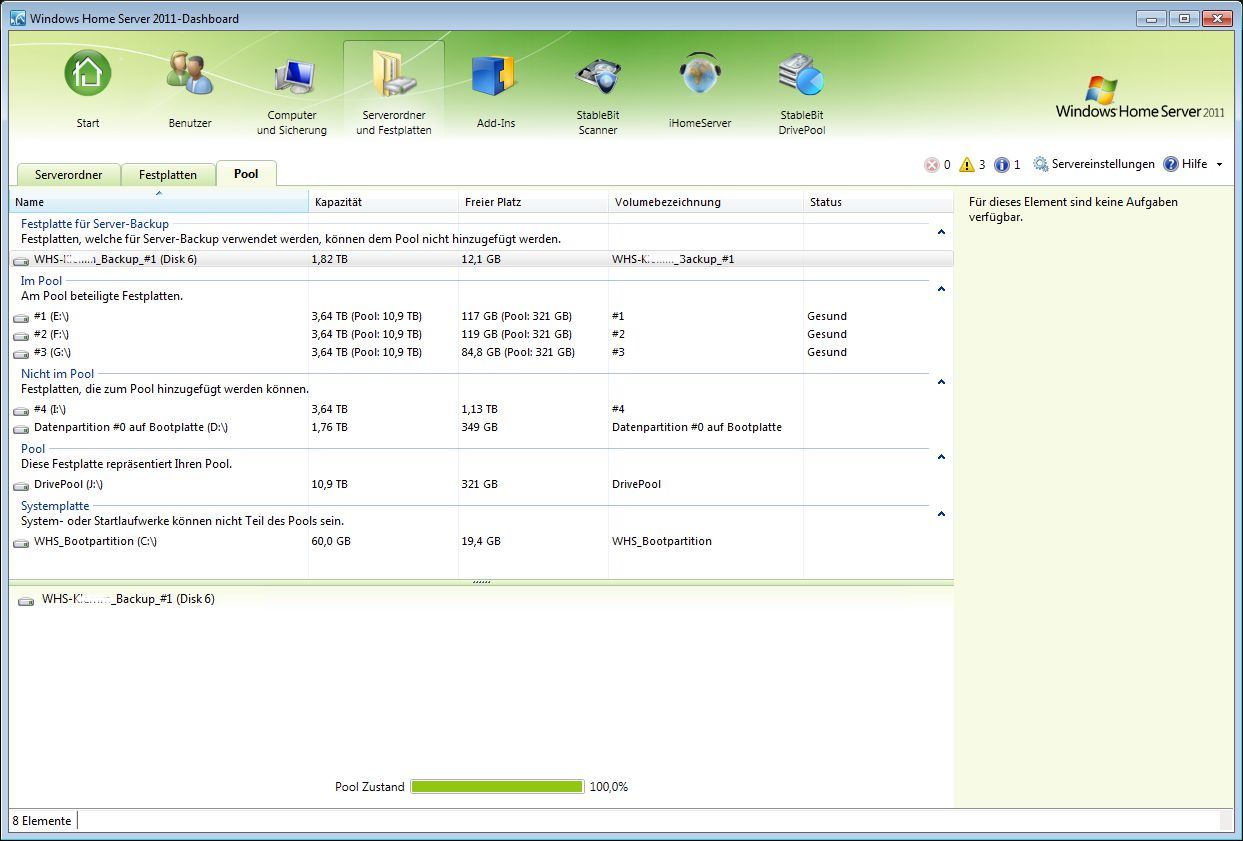The width and height of the screenshot is (1243, 841).
Task: Select row #4 (I:\)
Action: [481, 409]
